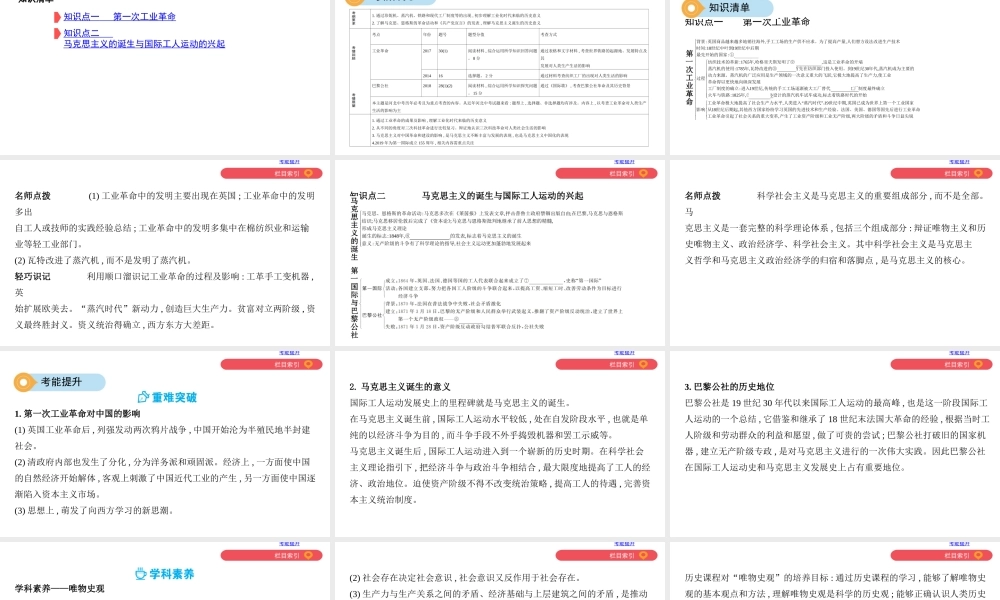Image resolution: width=1000 pixels, height=600 pixels.
Task: Click the 重难突破 heading icon
Action: pos(143,397)
